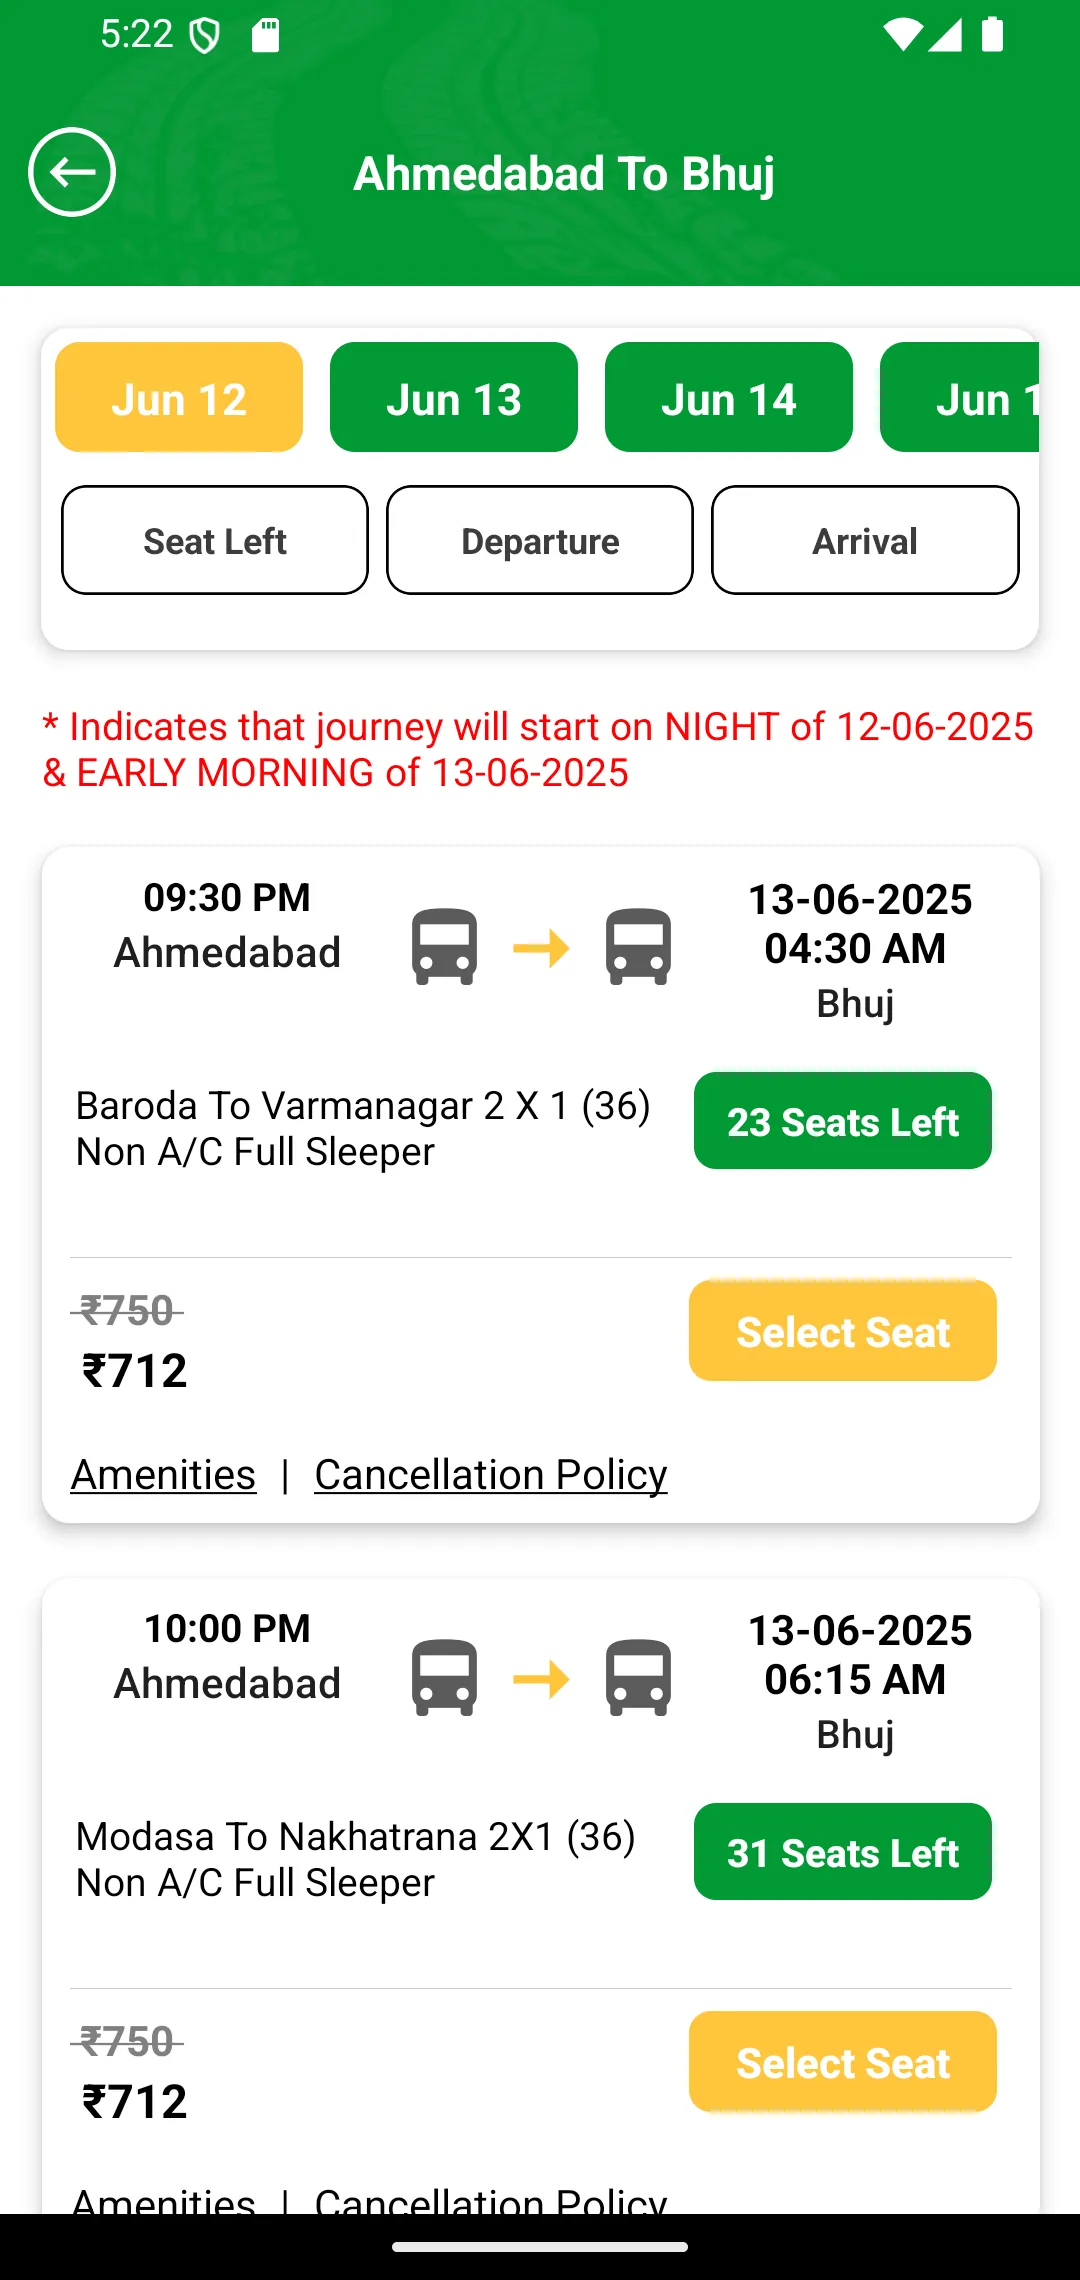Switch to the Jun 14 date tab
1080x2280 pixels.
729,397
